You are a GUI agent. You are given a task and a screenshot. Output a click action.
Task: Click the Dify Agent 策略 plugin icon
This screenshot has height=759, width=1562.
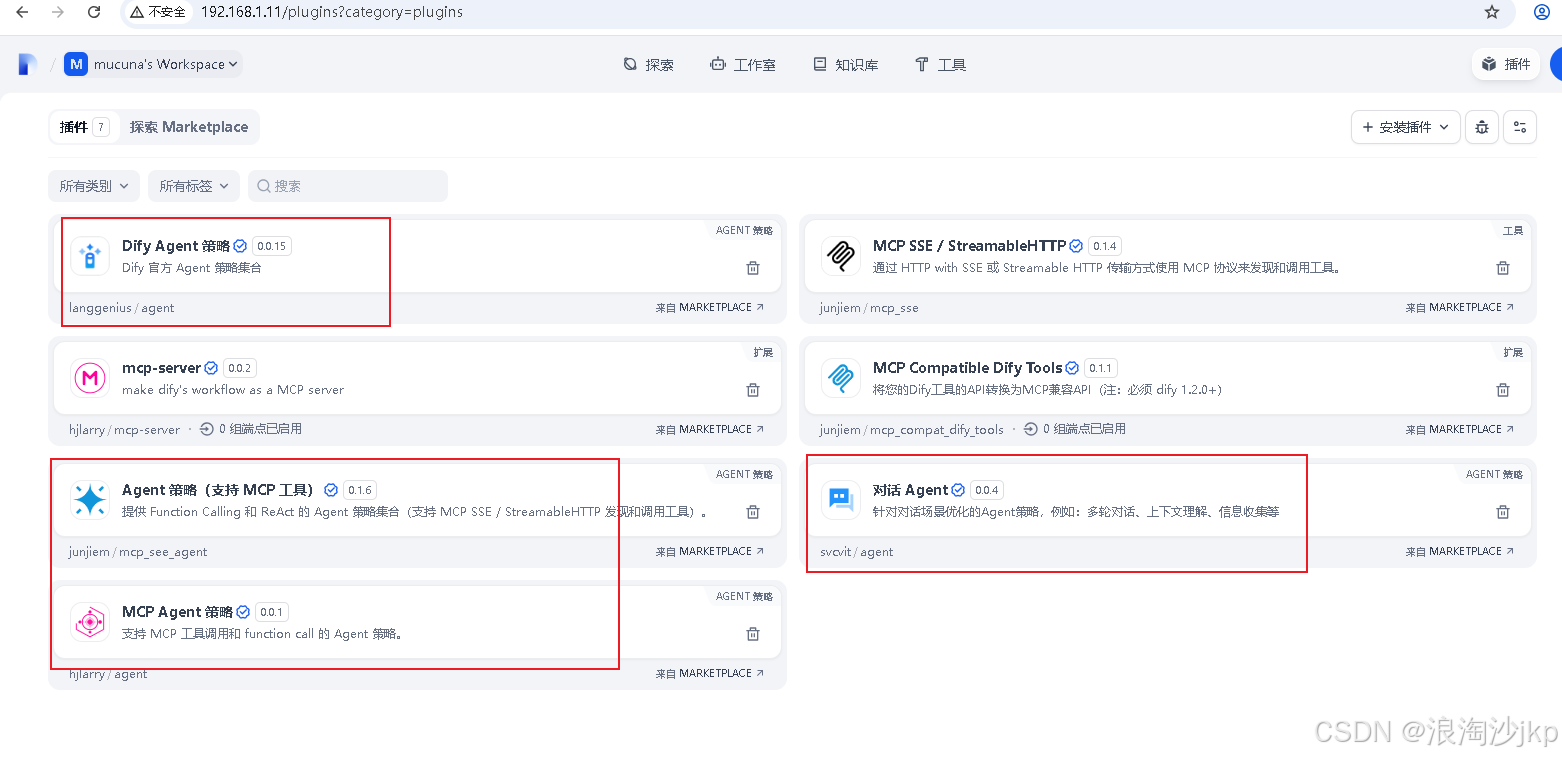coord(90,256)
